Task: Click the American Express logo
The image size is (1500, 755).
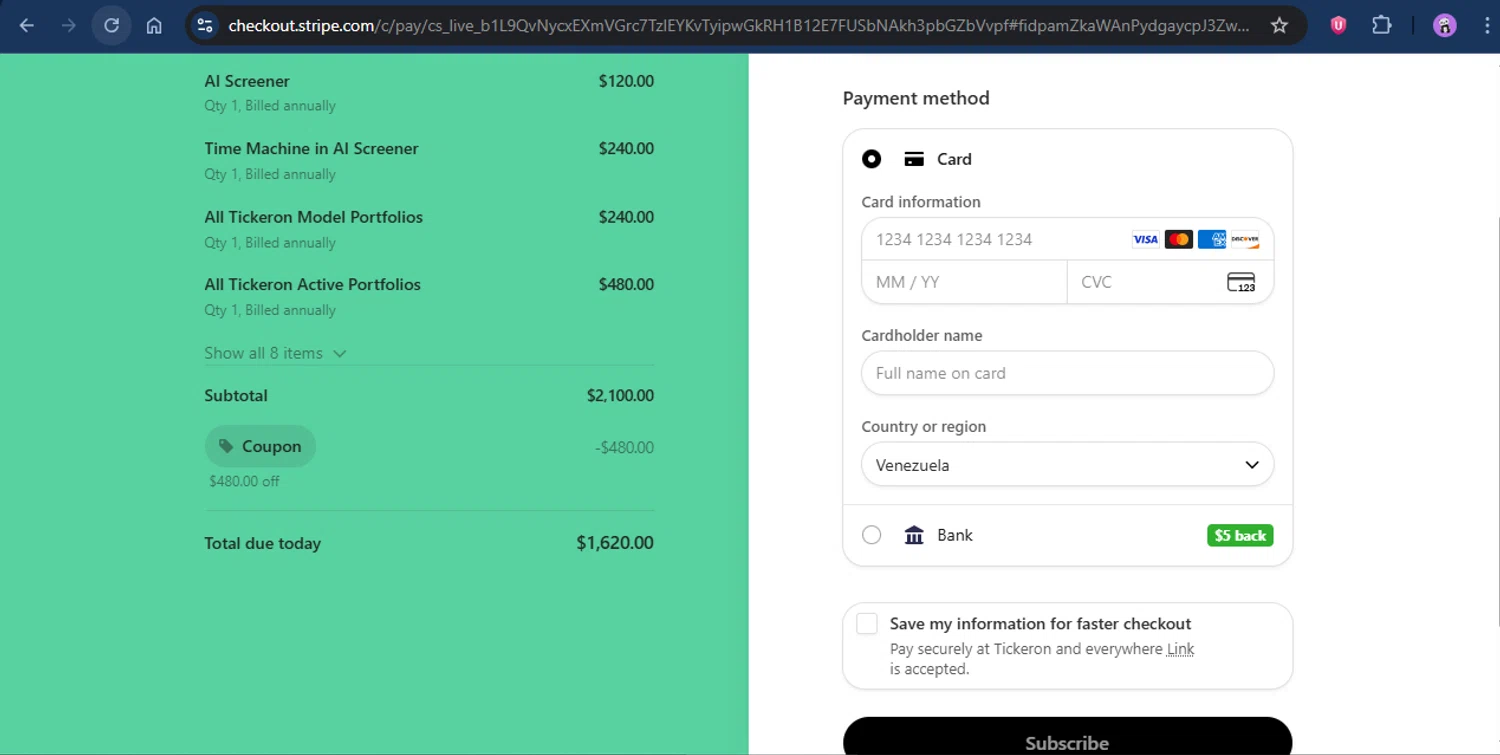Action: (x=1211, y=239)
